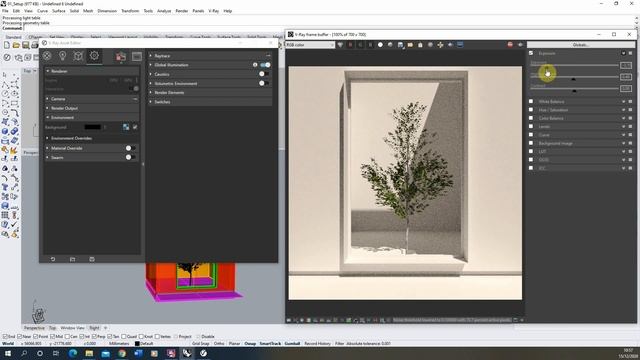The height and width of the screenshot is (360, 640).
Task: Click the load settings folder icon in Asset Editor
Action: (x=72, y=259)
